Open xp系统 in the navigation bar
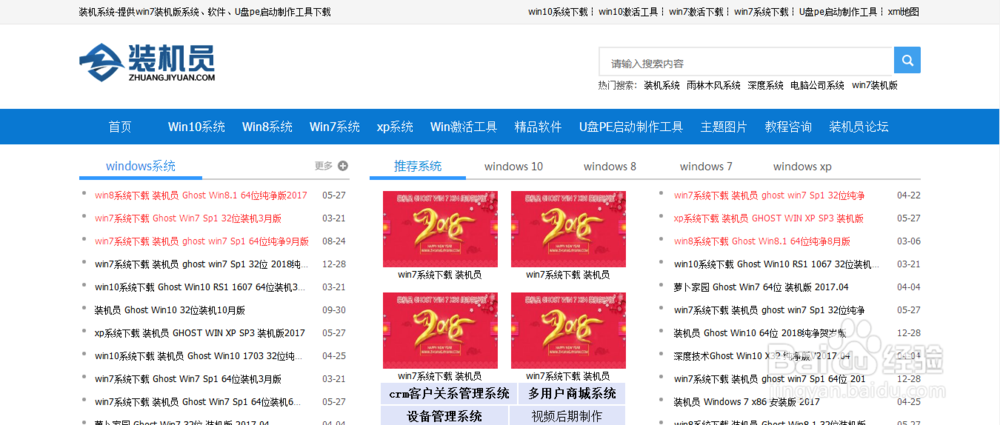Screen dimensions: 1000x425 coord(395,126)
